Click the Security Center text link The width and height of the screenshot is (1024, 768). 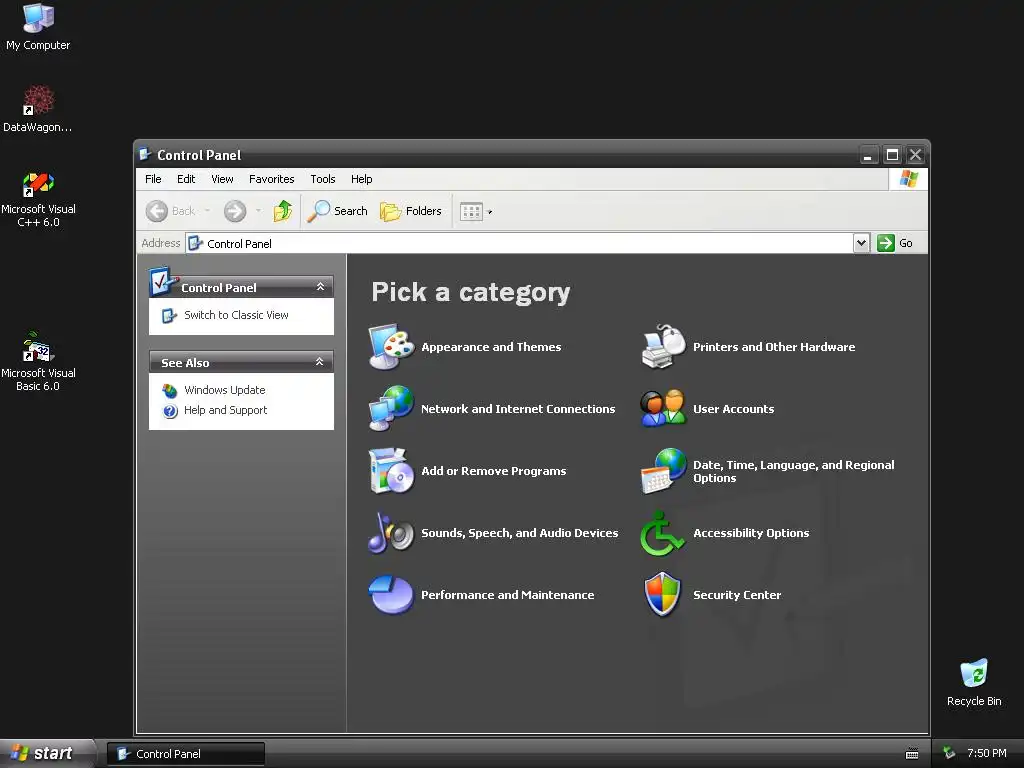(x=737, y=595)
